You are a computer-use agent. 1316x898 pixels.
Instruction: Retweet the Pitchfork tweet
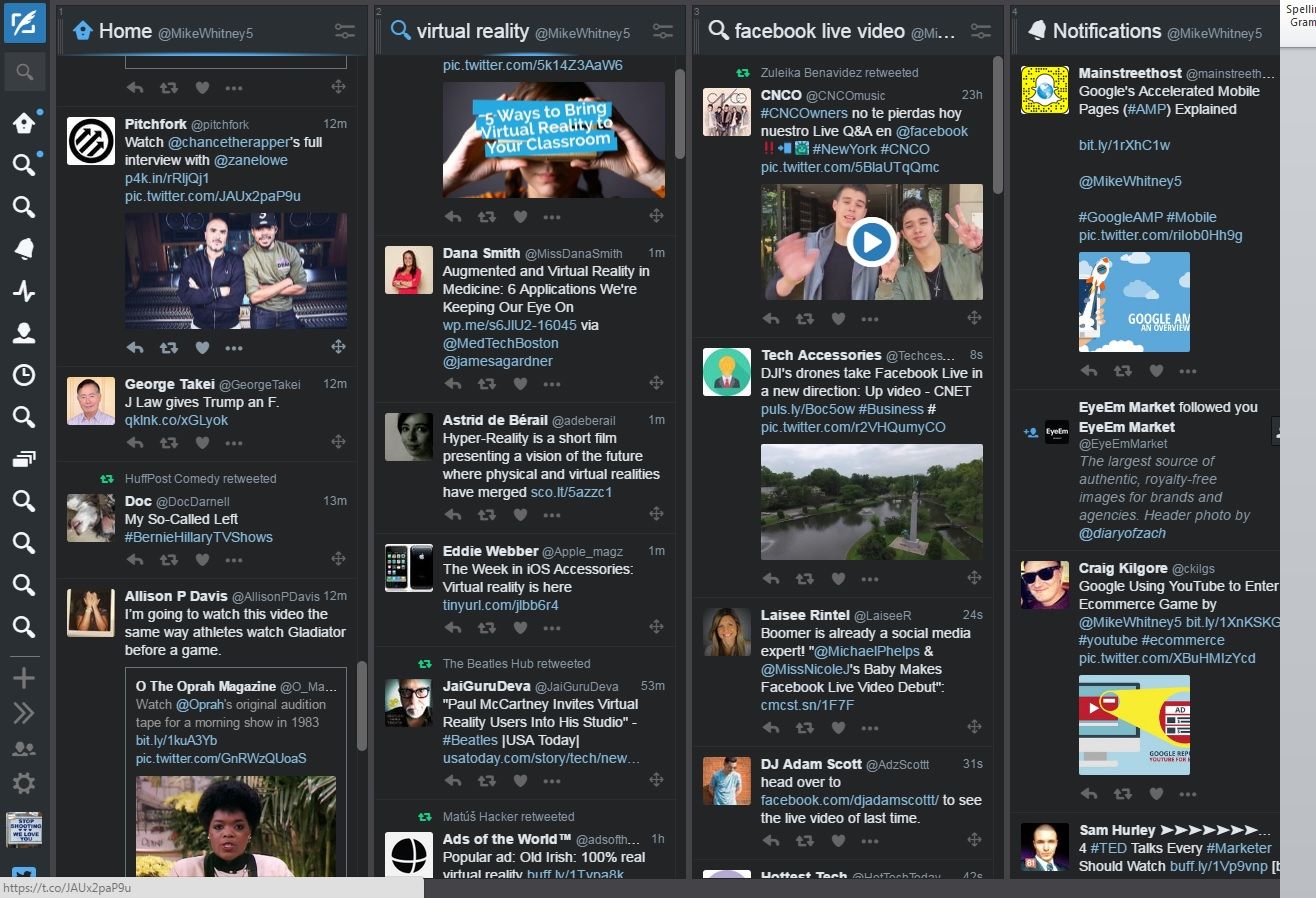click(x=169, y=347)
